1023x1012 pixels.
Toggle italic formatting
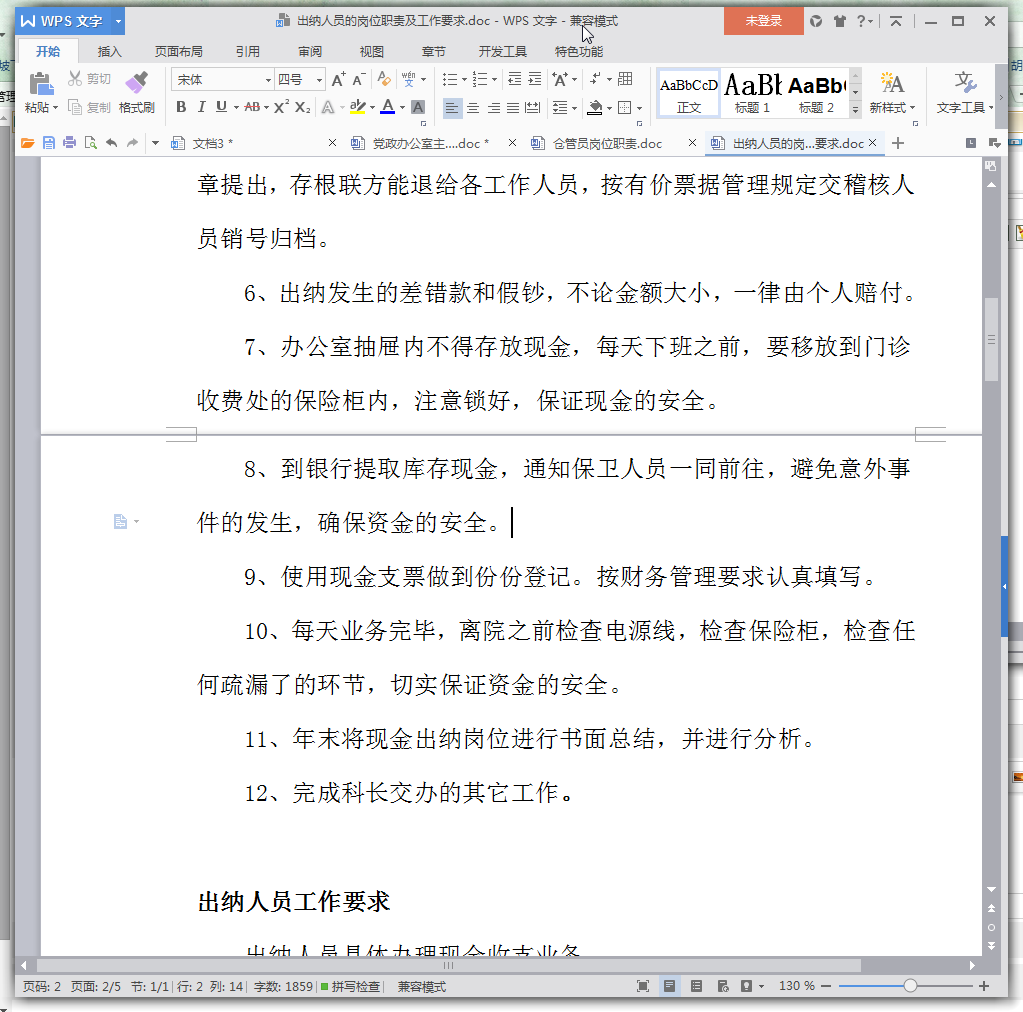(x=201, y=107)
